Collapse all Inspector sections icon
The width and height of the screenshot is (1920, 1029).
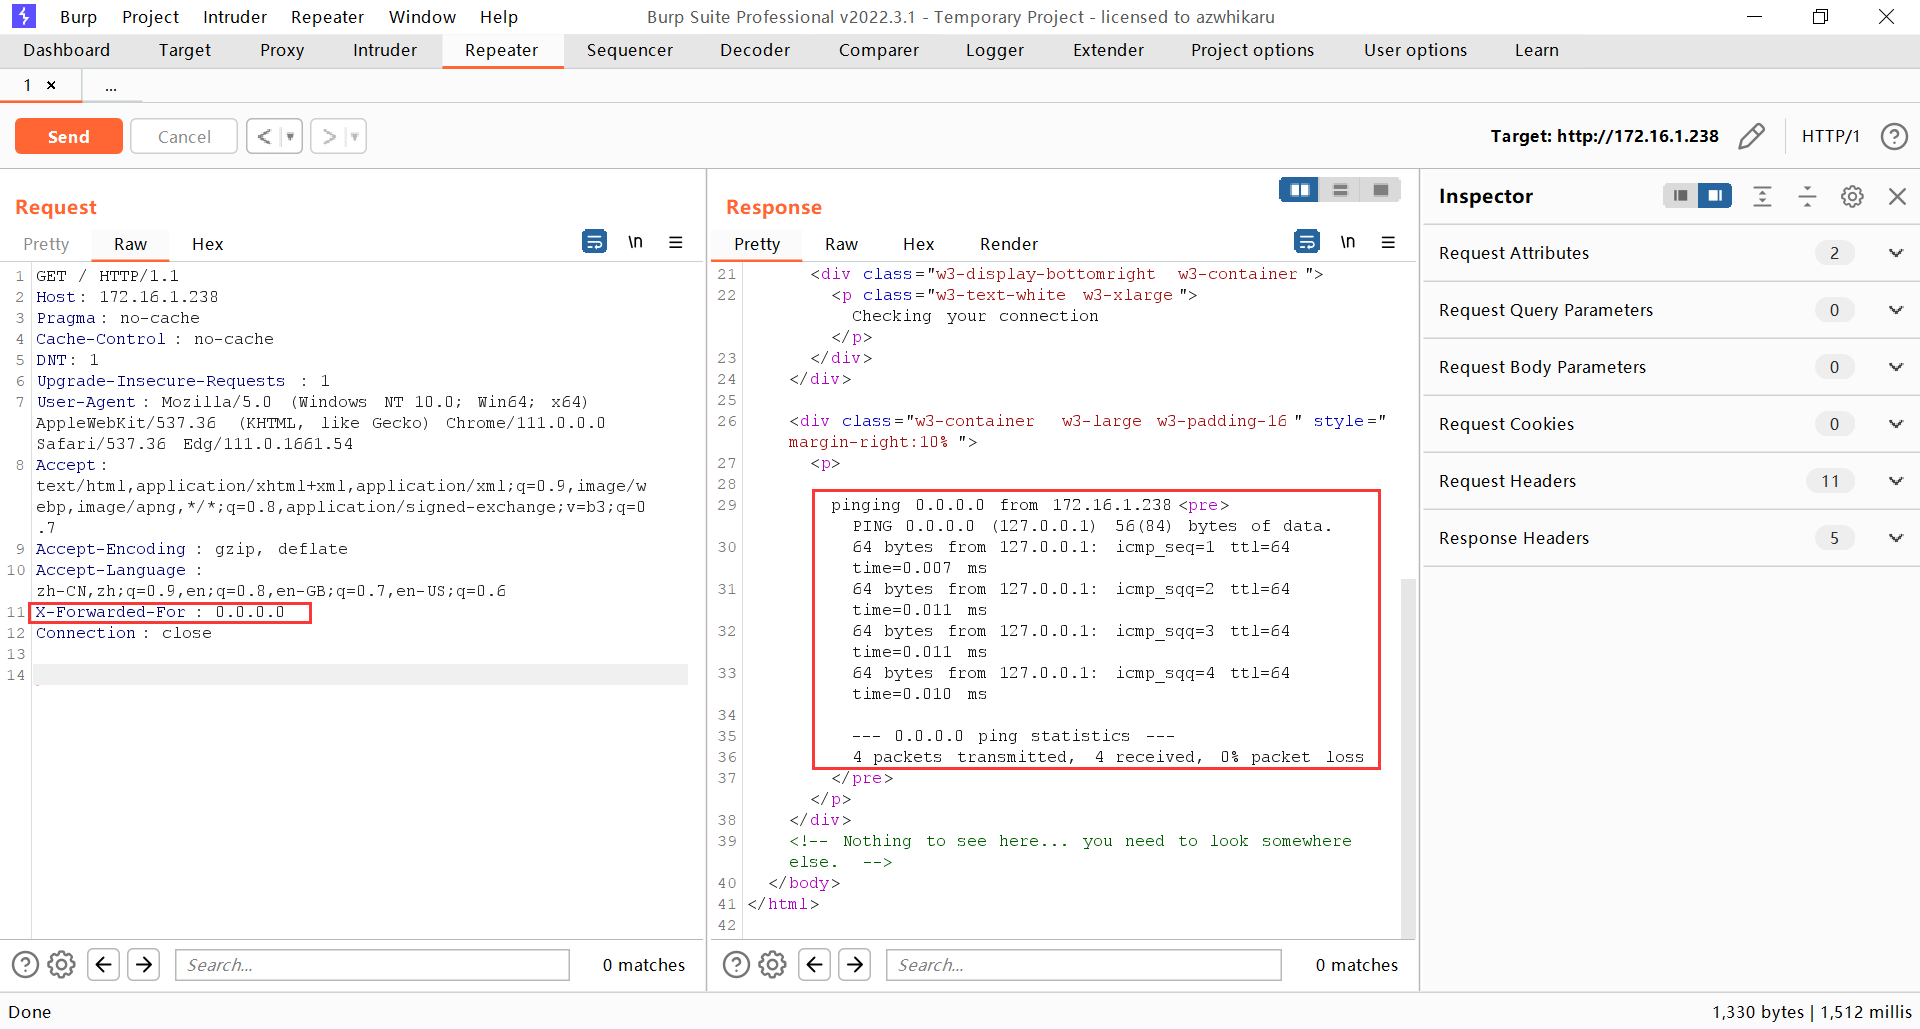[1807, 196]
